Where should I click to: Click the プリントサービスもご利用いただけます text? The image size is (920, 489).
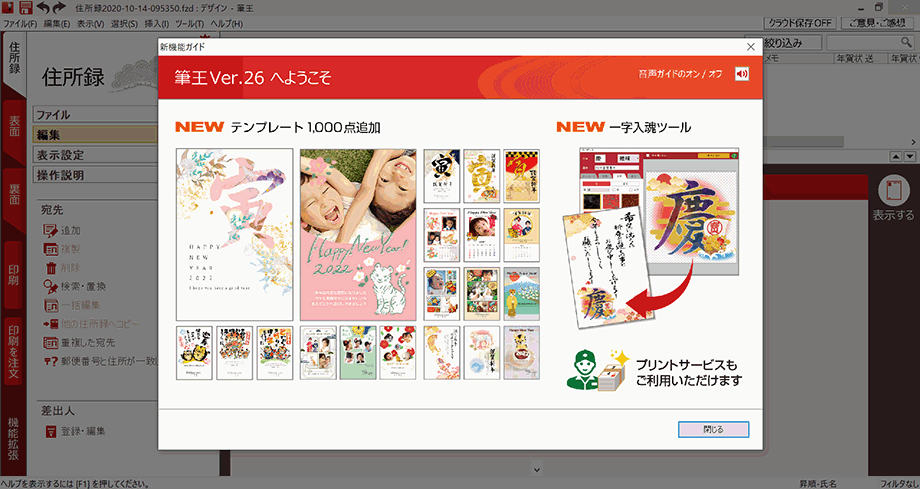pos(689,373)
